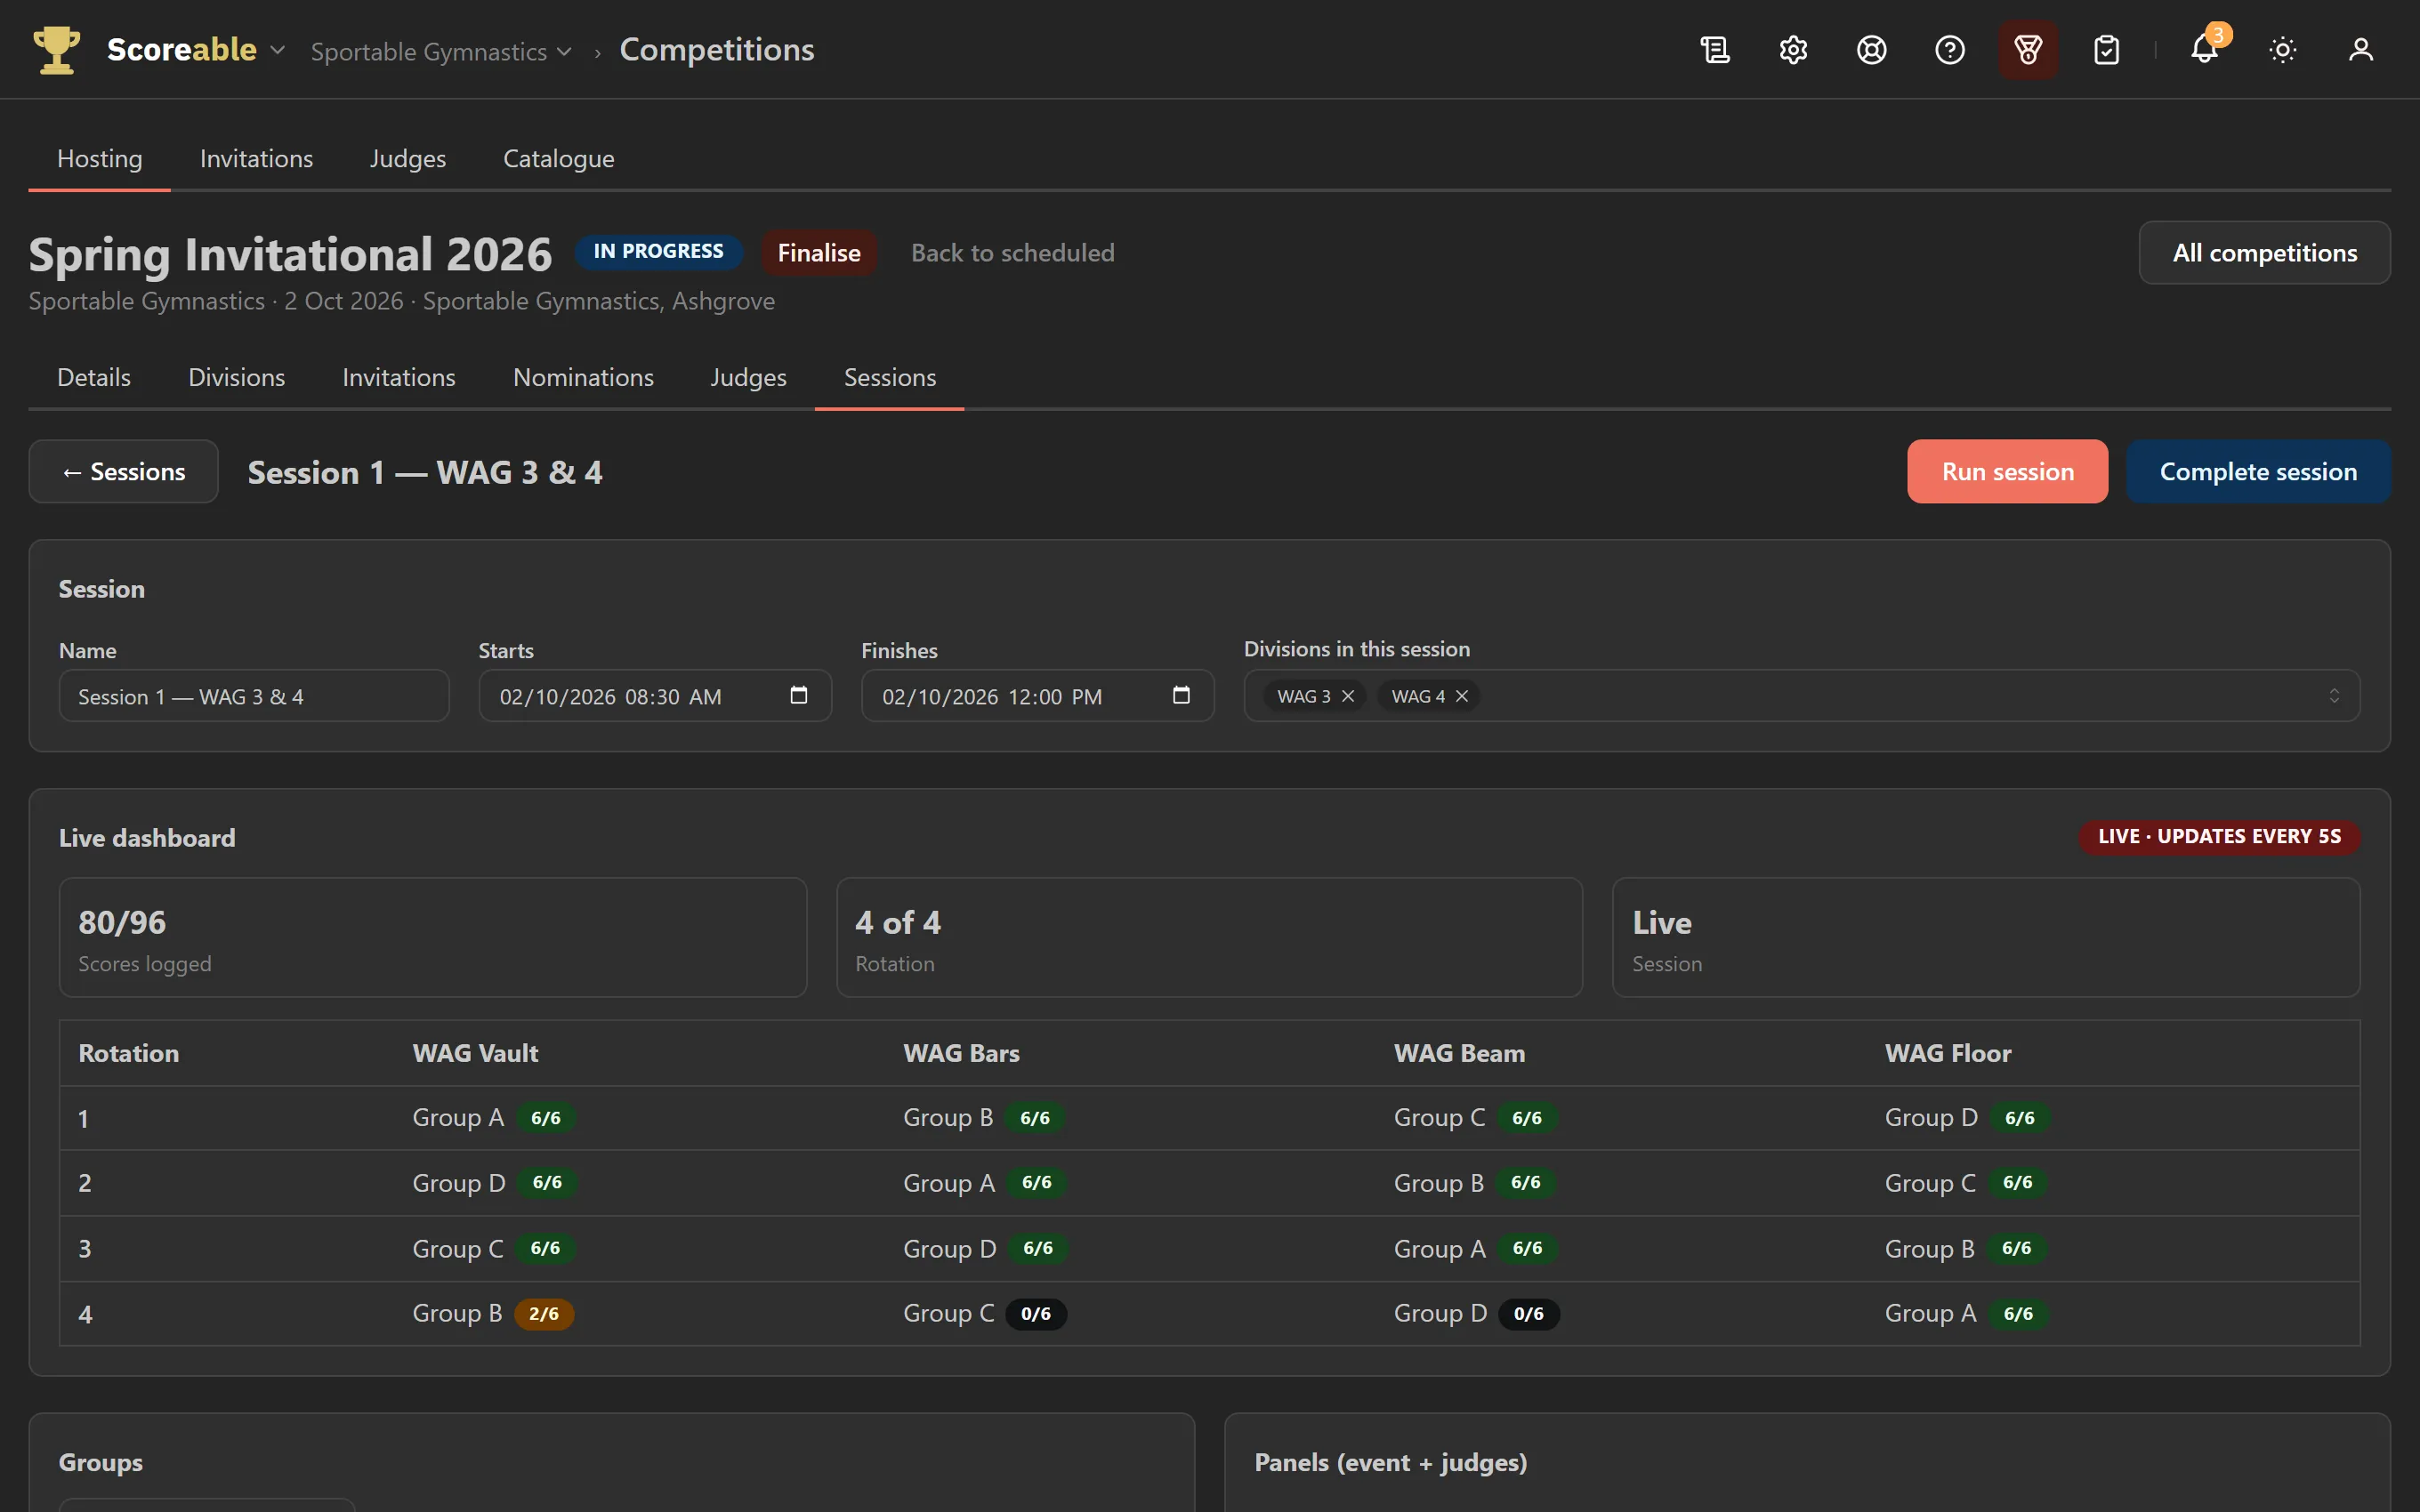Open the Finishes date calendar picker icon

click(1181, 695)
